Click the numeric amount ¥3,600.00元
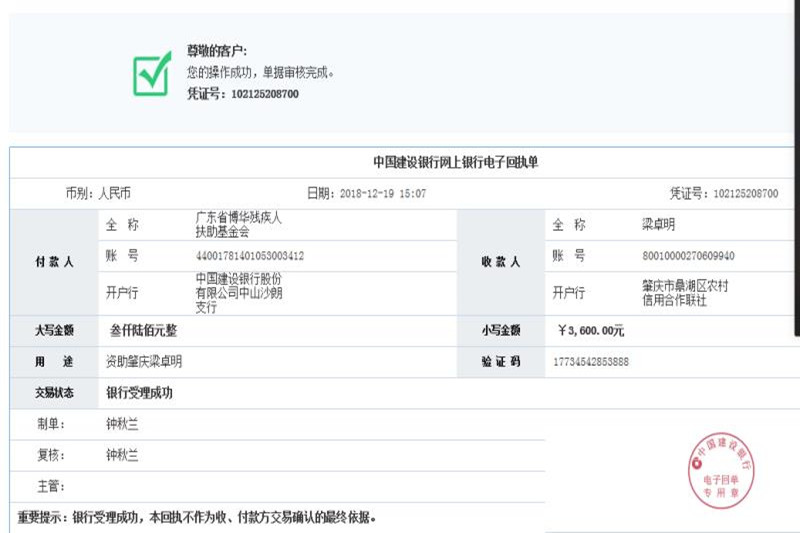 pos(590,330)
